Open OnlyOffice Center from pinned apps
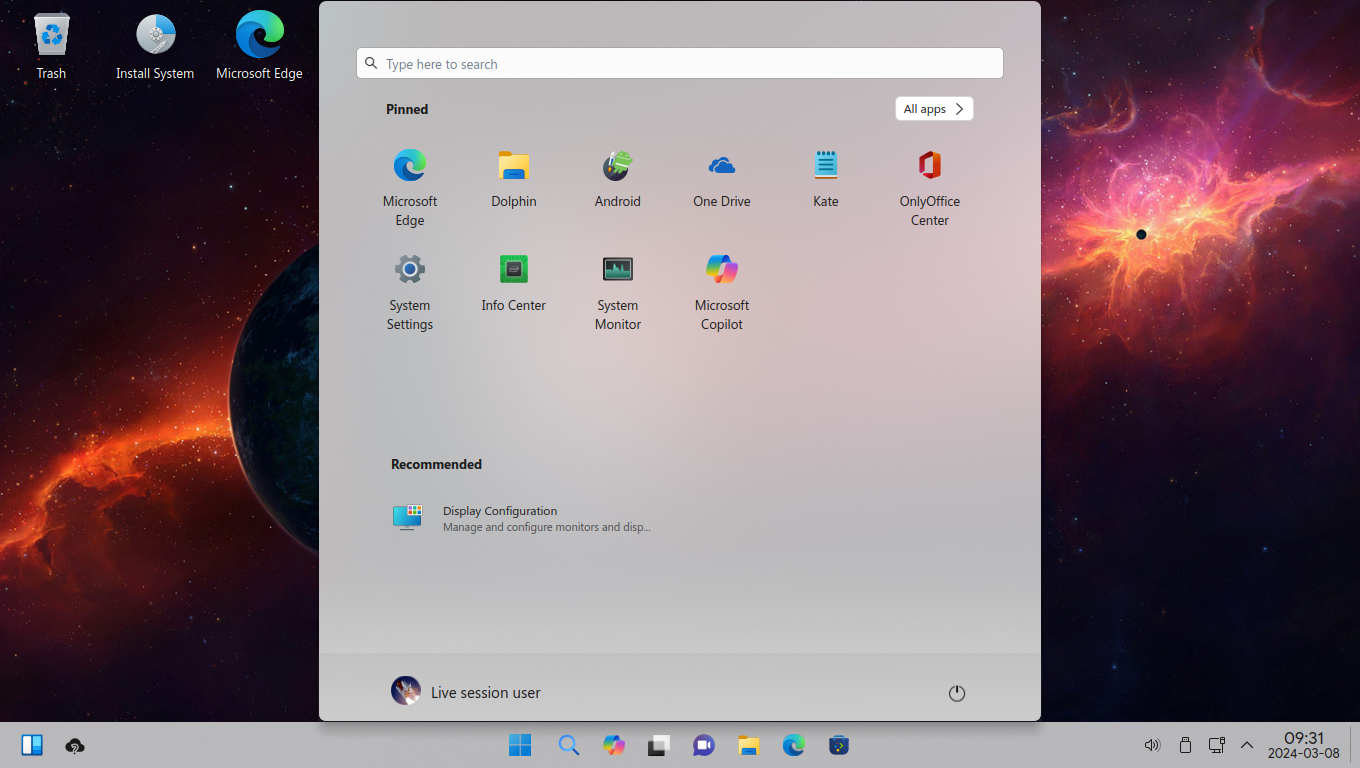This screenshot has height=768, width=1360. [x=930, y=187]
